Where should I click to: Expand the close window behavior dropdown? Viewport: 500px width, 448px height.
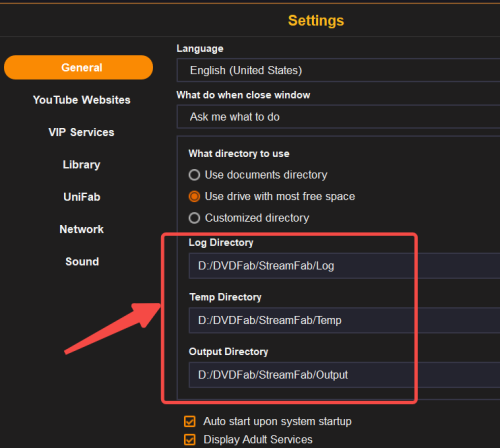pyautogui.click(x=338, y=117)
